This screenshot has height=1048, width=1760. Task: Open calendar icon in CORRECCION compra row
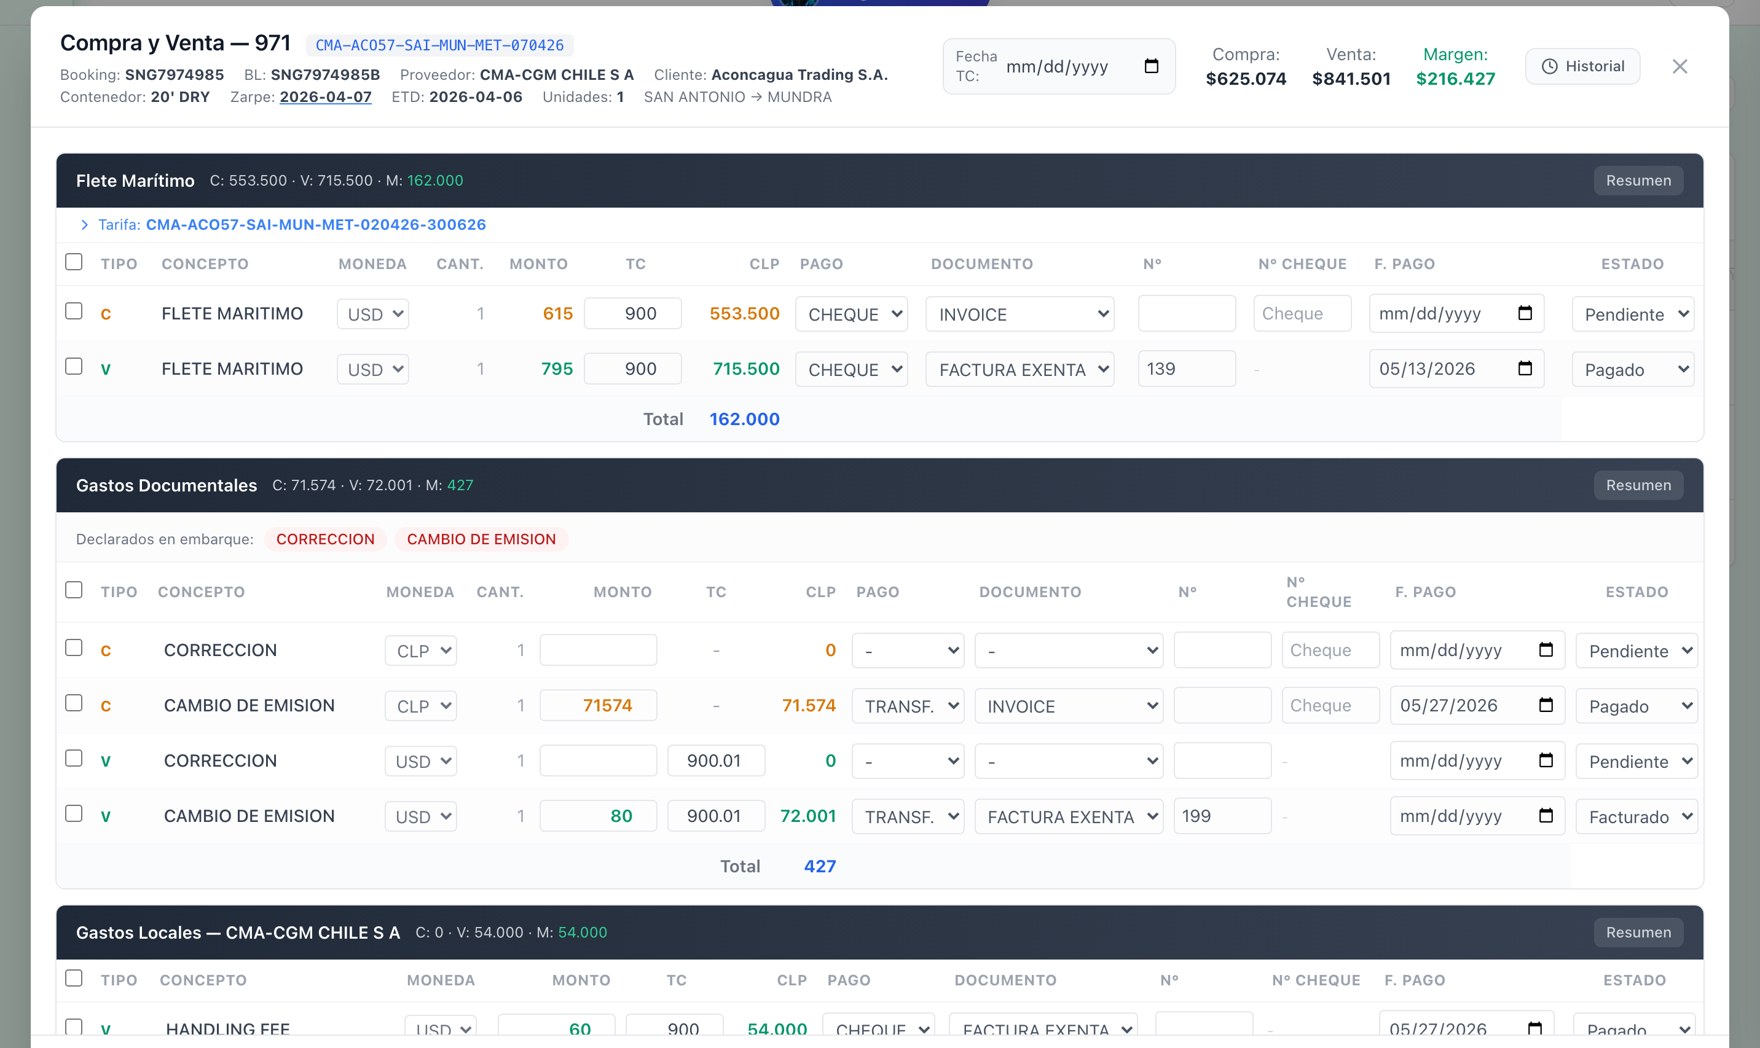(1546, 650)
